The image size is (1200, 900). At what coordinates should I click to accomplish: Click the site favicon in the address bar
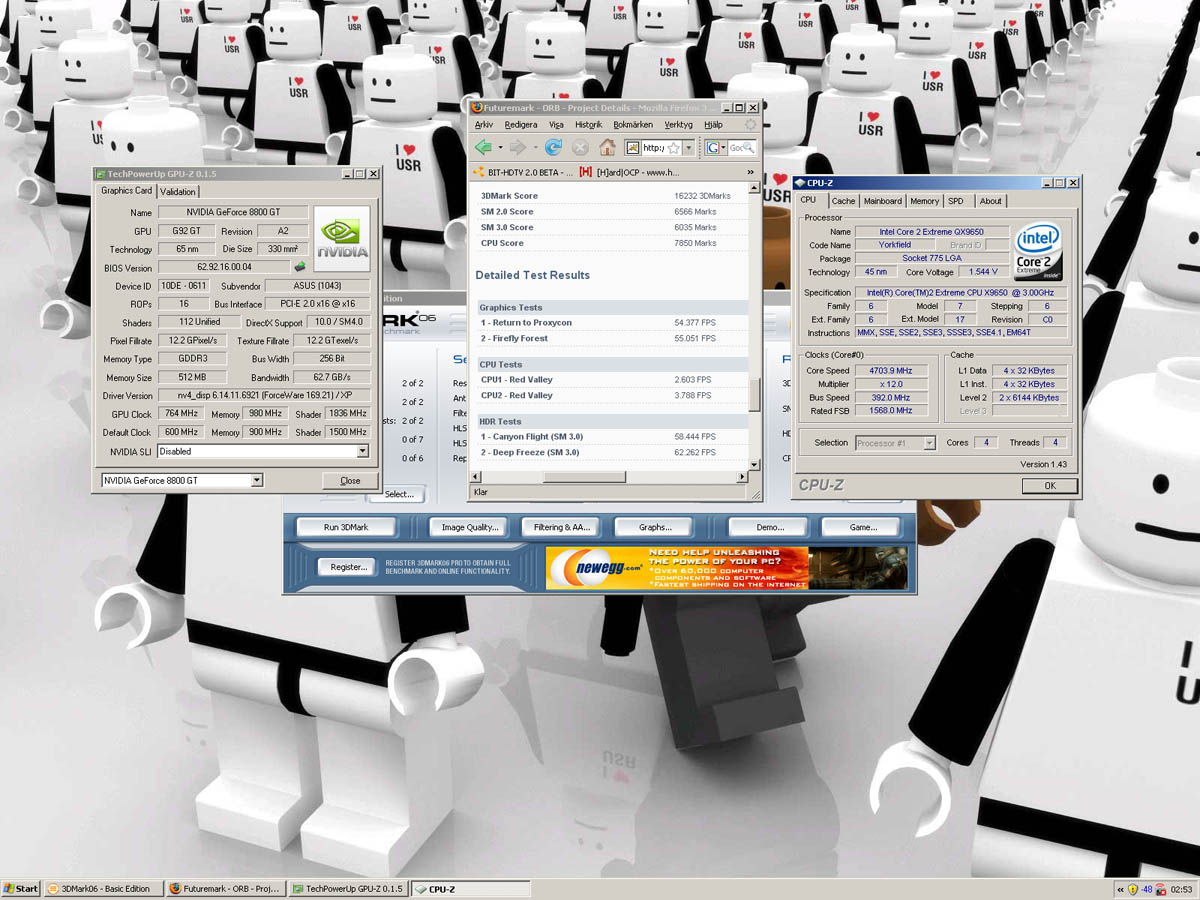(x=633, y=148)
